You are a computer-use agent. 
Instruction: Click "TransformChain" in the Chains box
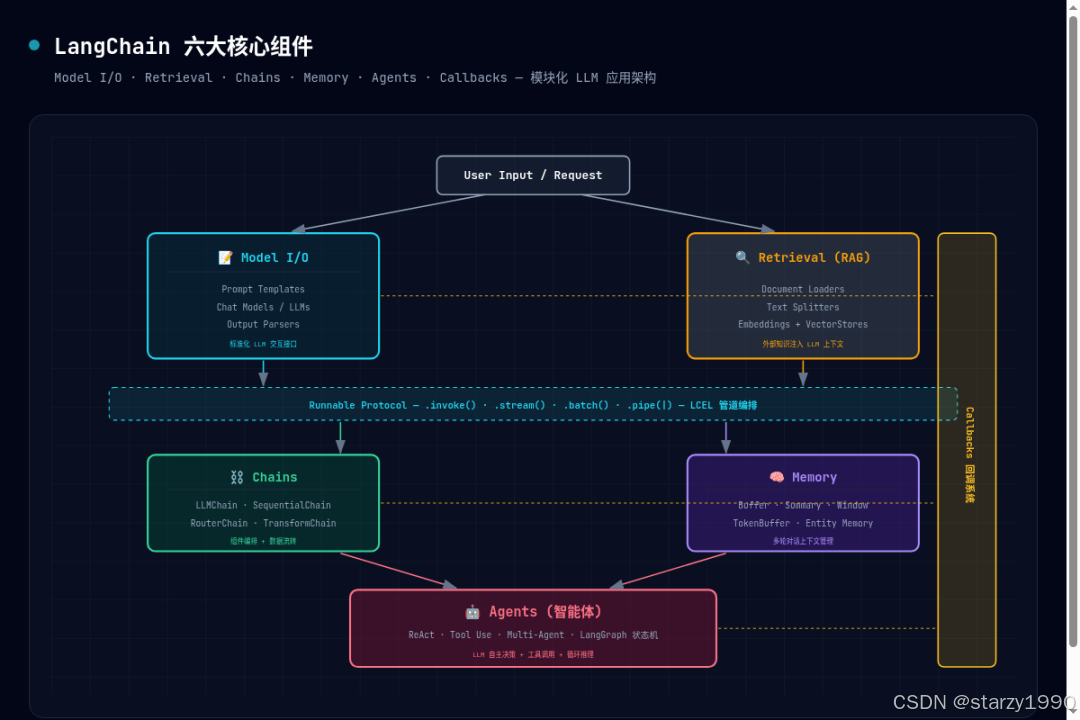(x=300, y=523)
